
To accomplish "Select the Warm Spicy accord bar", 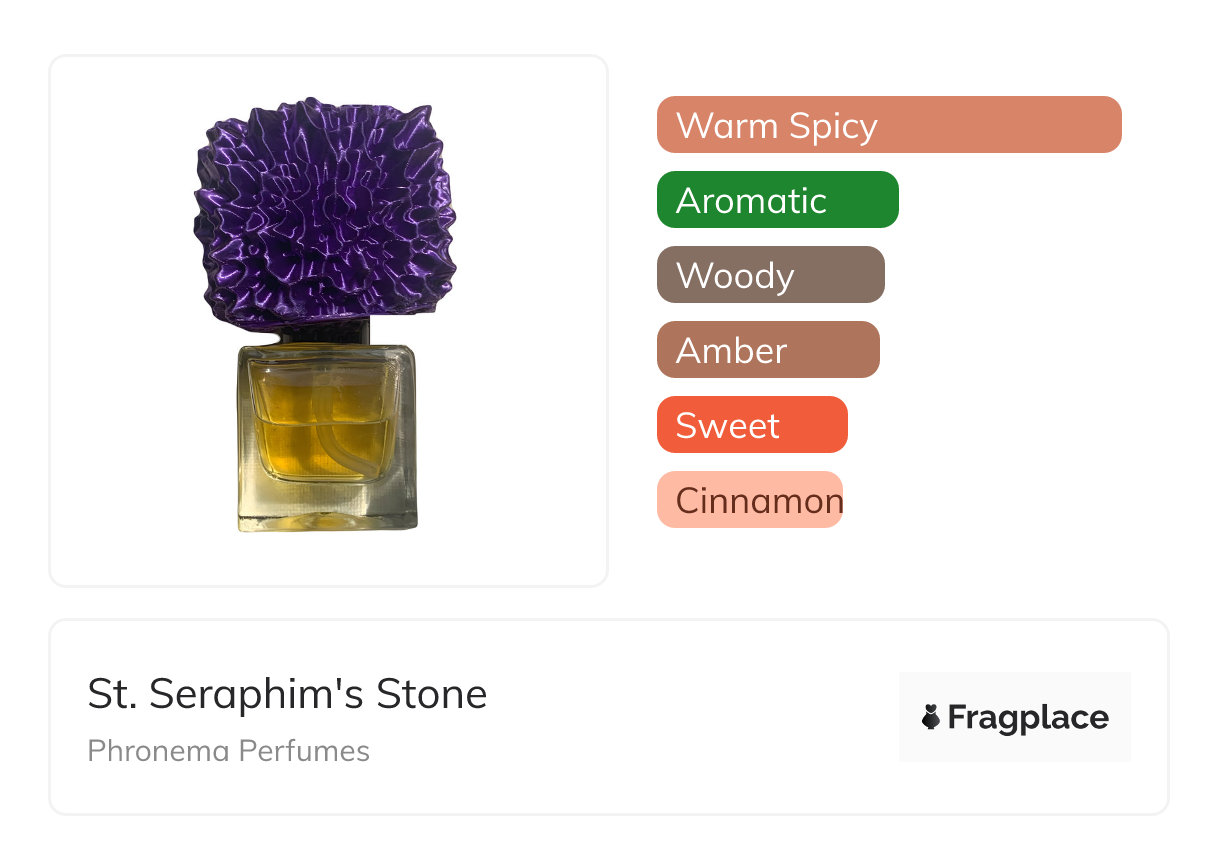I will tap(888, 125).
